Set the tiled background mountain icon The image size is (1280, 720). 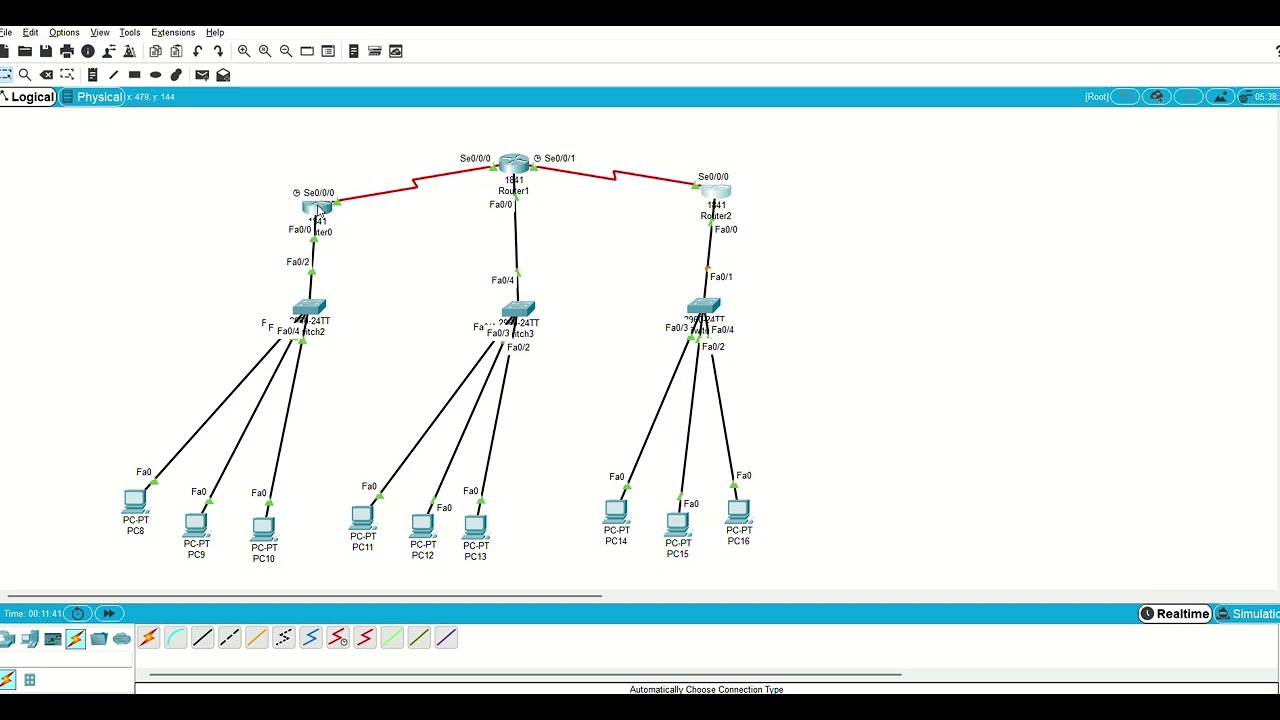pyautogui.click(x=1219, y=97)
